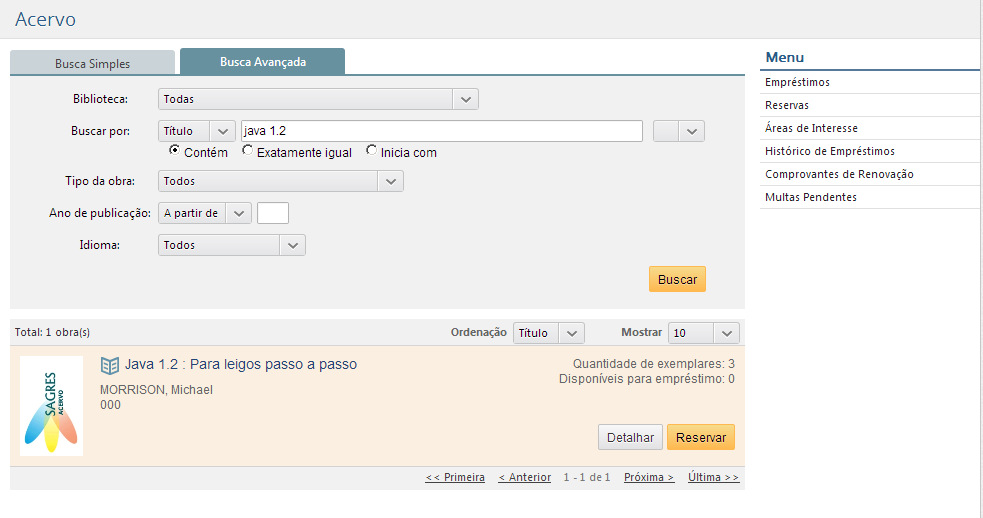Screen dimensions: 983x518
Task: Go to the Próxima page link
Action: (x=649, y=477)
